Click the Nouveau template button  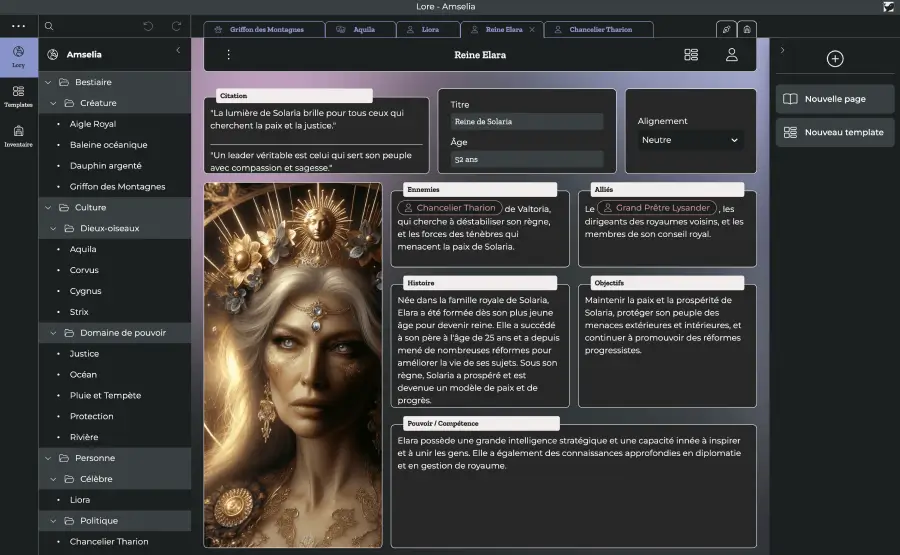click(x=835, y=132)
